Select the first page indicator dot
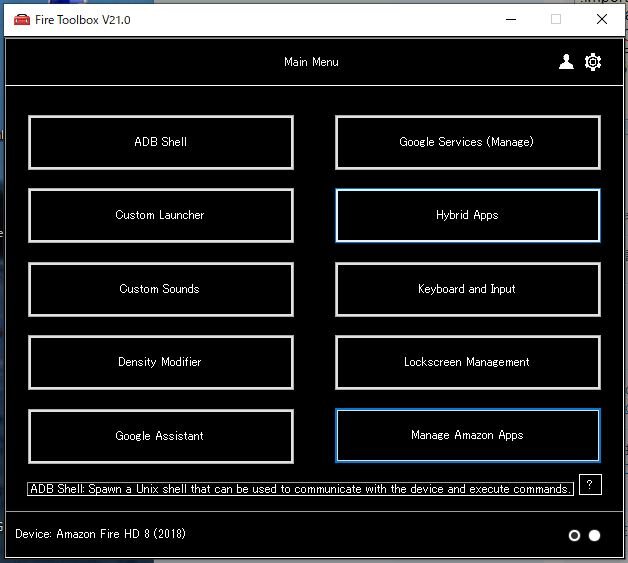This screenshot has height=563, width=628. click(574, 535)
